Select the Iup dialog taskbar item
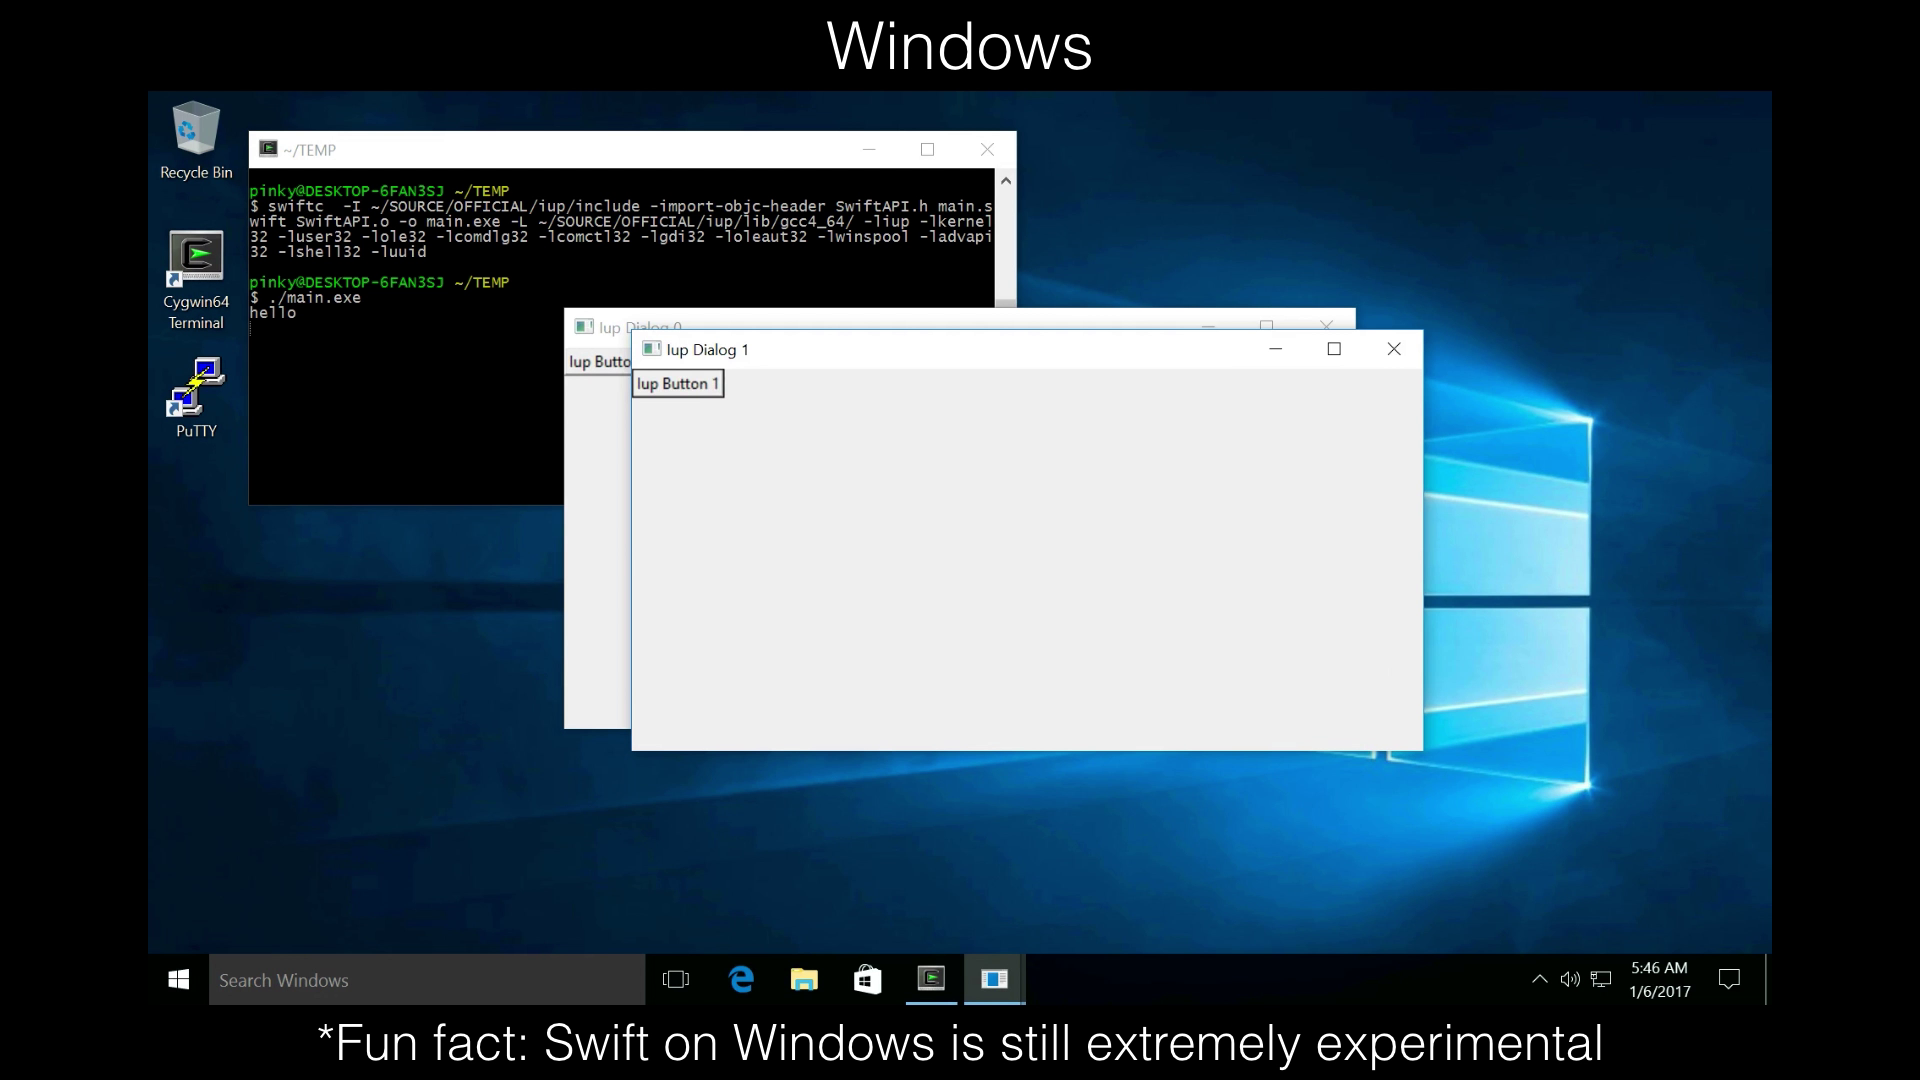Image resolution: width=1920 pixels, height=1080 pixels. 994,979
